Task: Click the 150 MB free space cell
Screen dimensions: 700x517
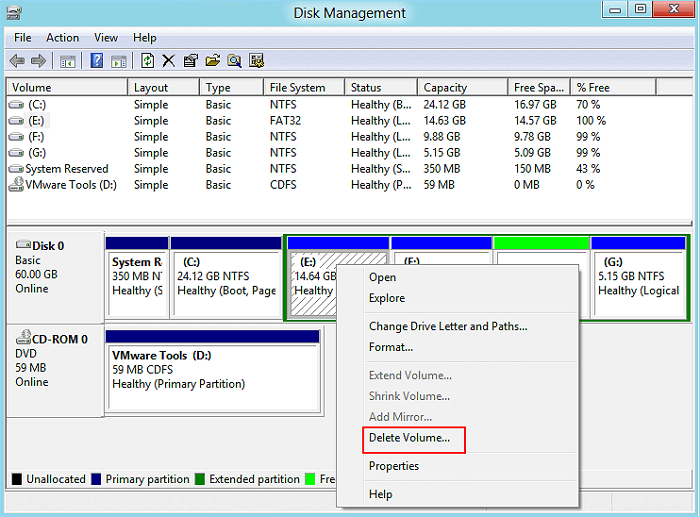Action: click(x=532, y=169)
